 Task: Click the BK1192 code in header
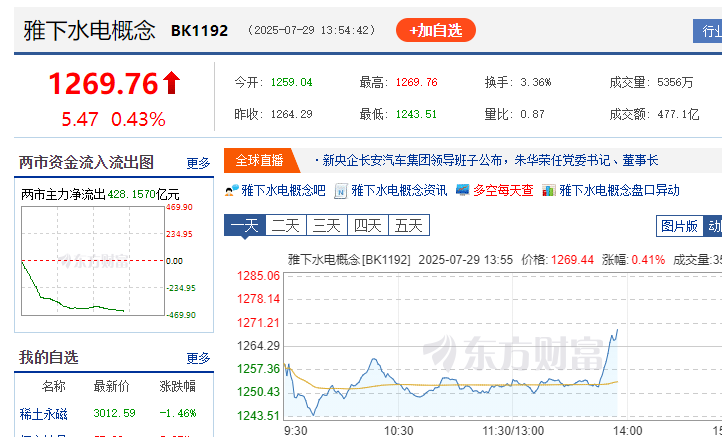pos(199,31)
